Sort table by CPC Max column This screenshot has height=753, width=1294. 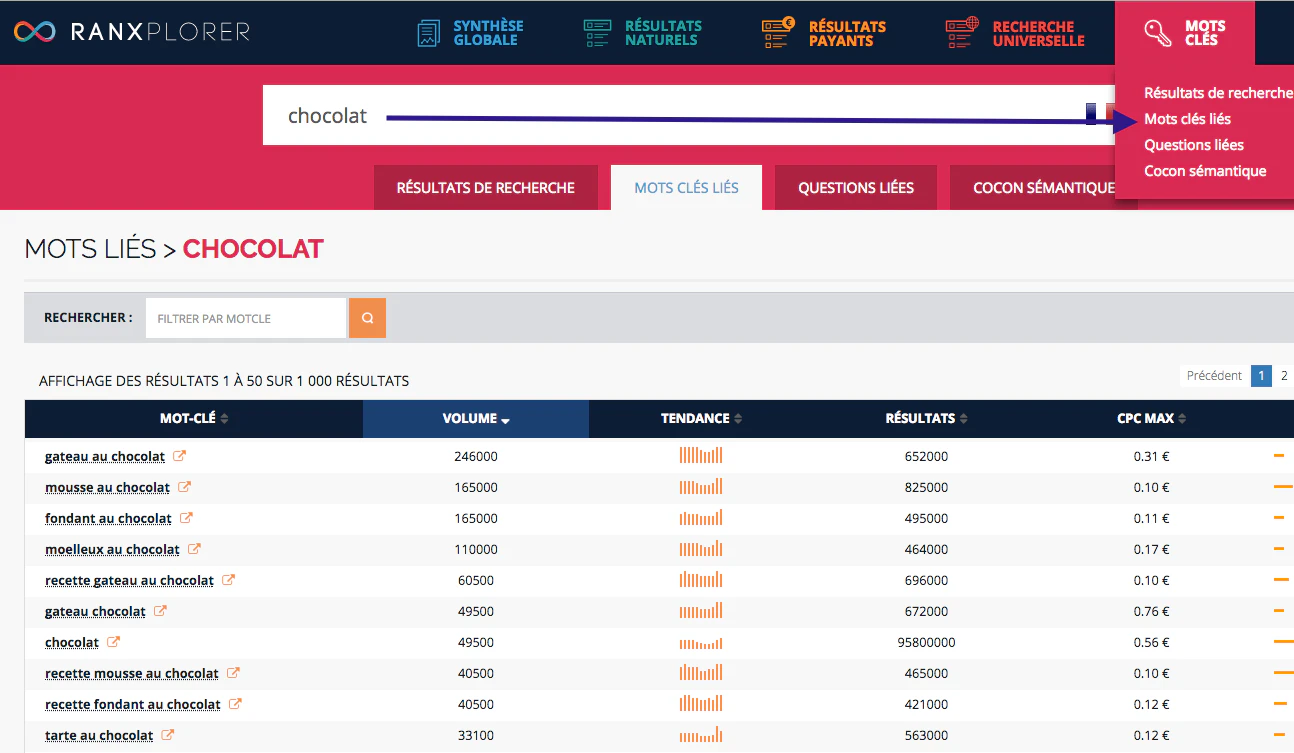coord(1151,419)
